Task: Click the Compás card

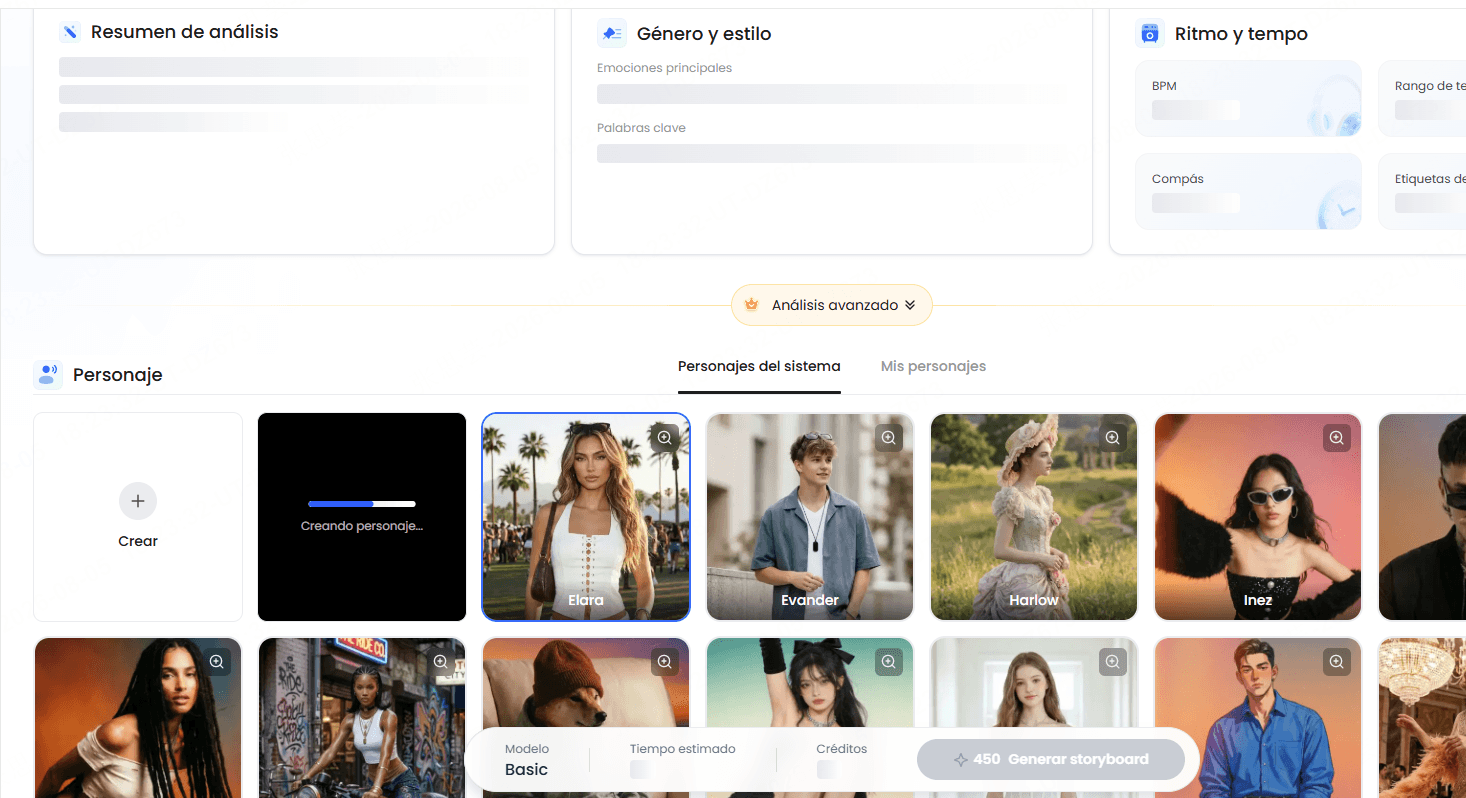Action: (1248, 191)
